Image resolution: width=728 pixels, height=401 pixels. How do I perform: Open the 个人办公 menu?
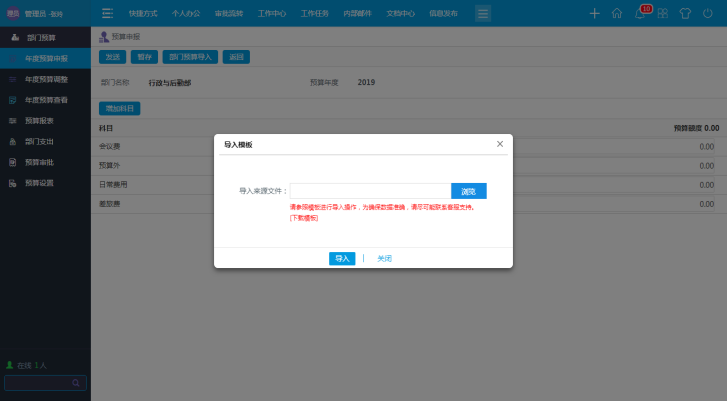[187, 13]
